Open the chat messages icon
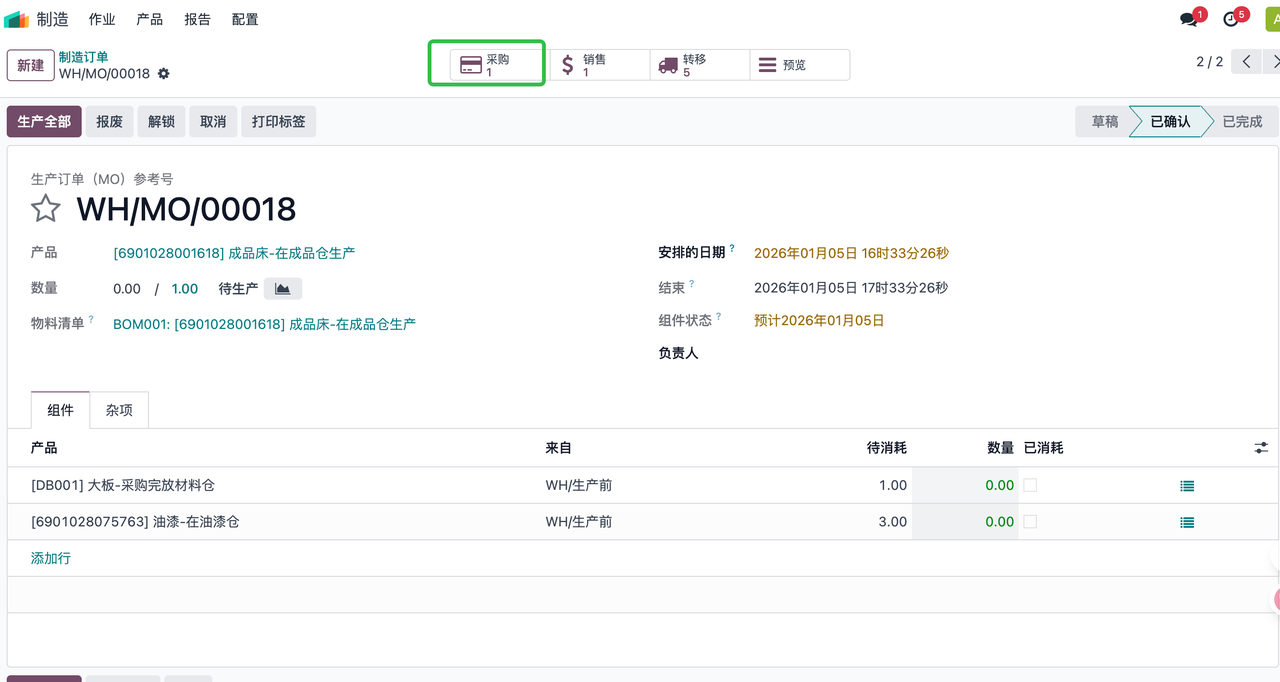1280x682 pixels. click(x=1190, y=19)
